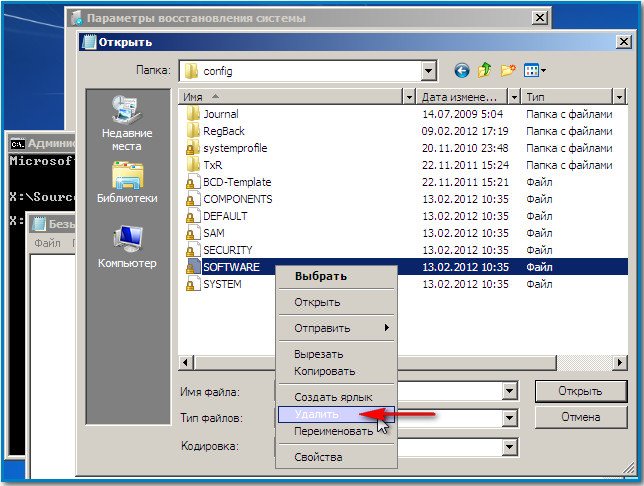Open Libraries (Библиотеки) sidebar shortcut
This screenshot has width=644, height=486.
click(126, 182)
